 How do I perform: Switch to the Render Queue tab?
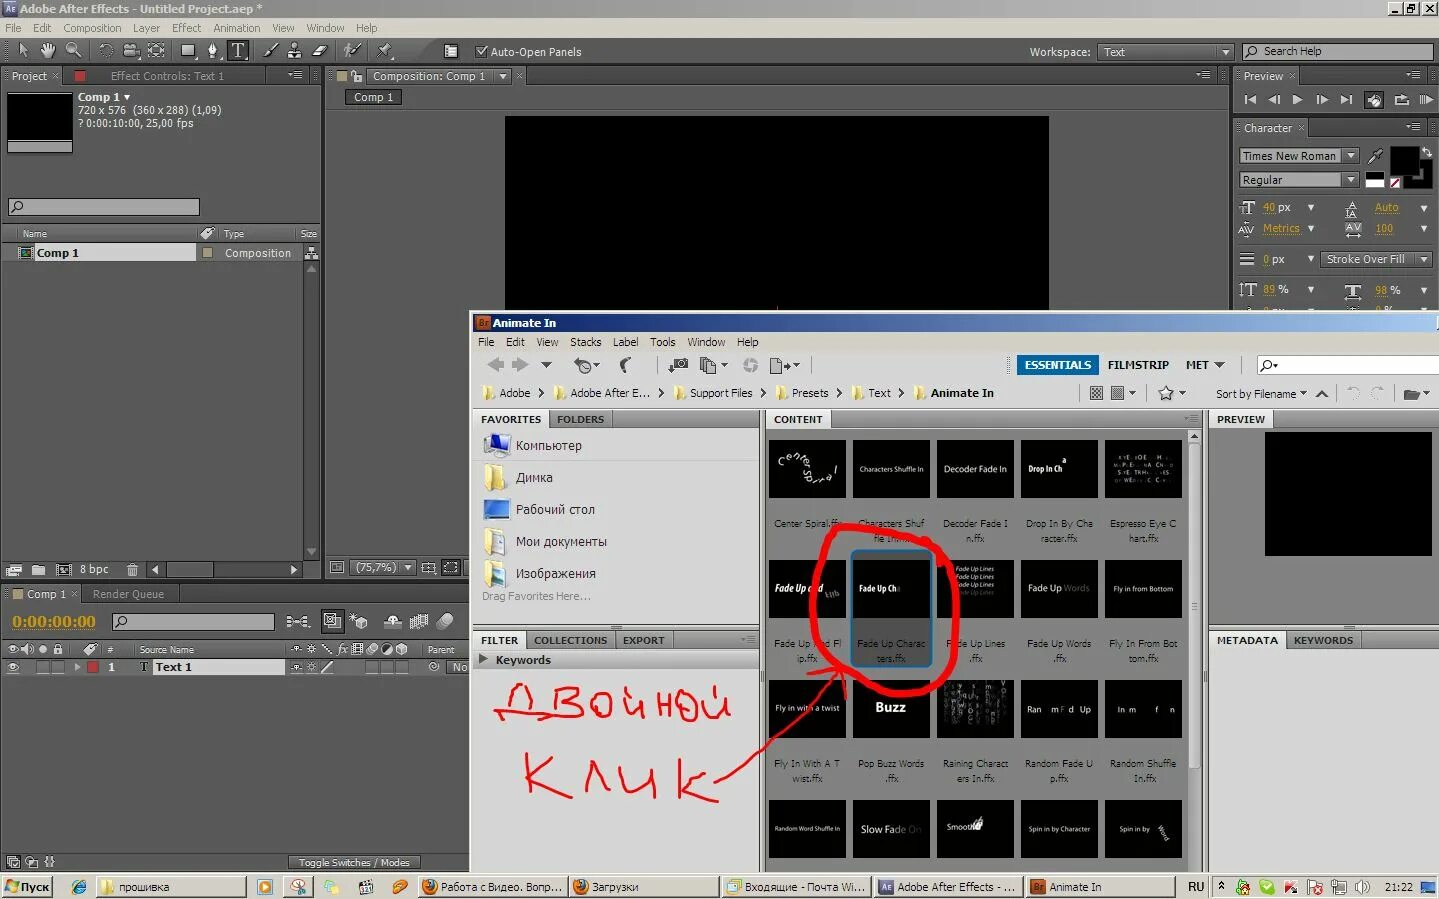pyautogui.click(x=128, y=594)
